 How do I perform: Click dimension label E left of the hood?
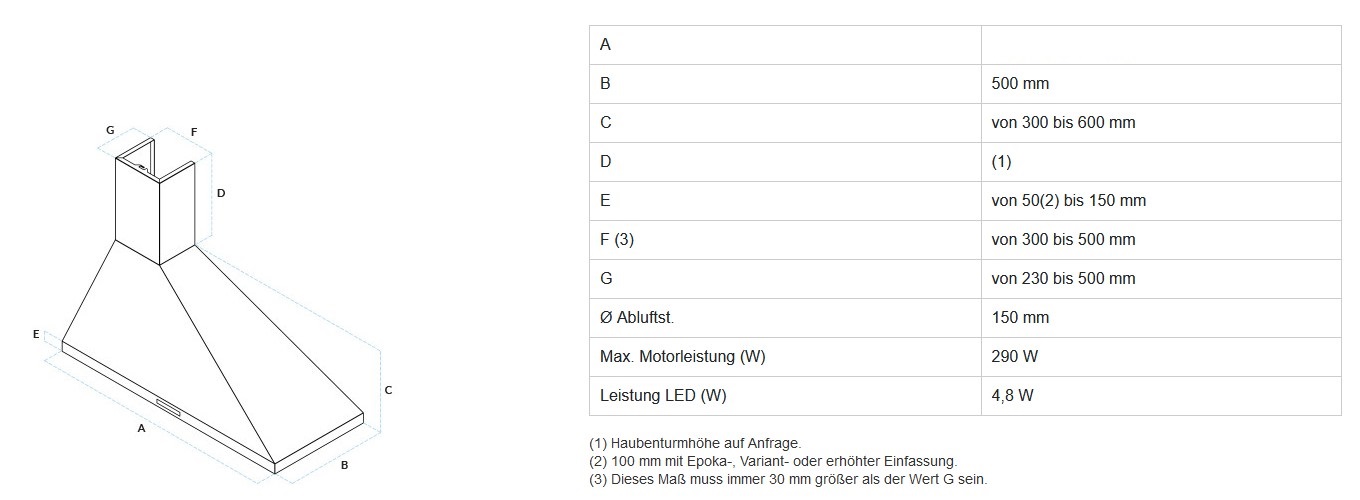36,334
